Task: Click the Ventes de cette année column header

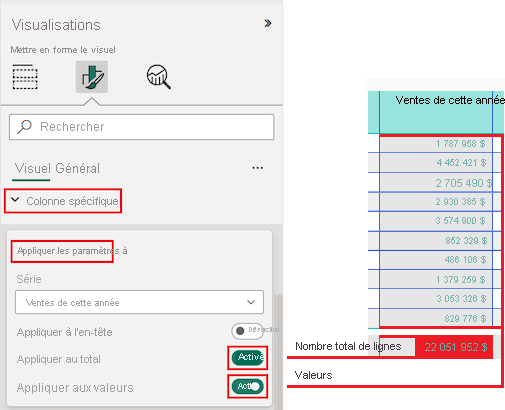Action: [436, 112]
